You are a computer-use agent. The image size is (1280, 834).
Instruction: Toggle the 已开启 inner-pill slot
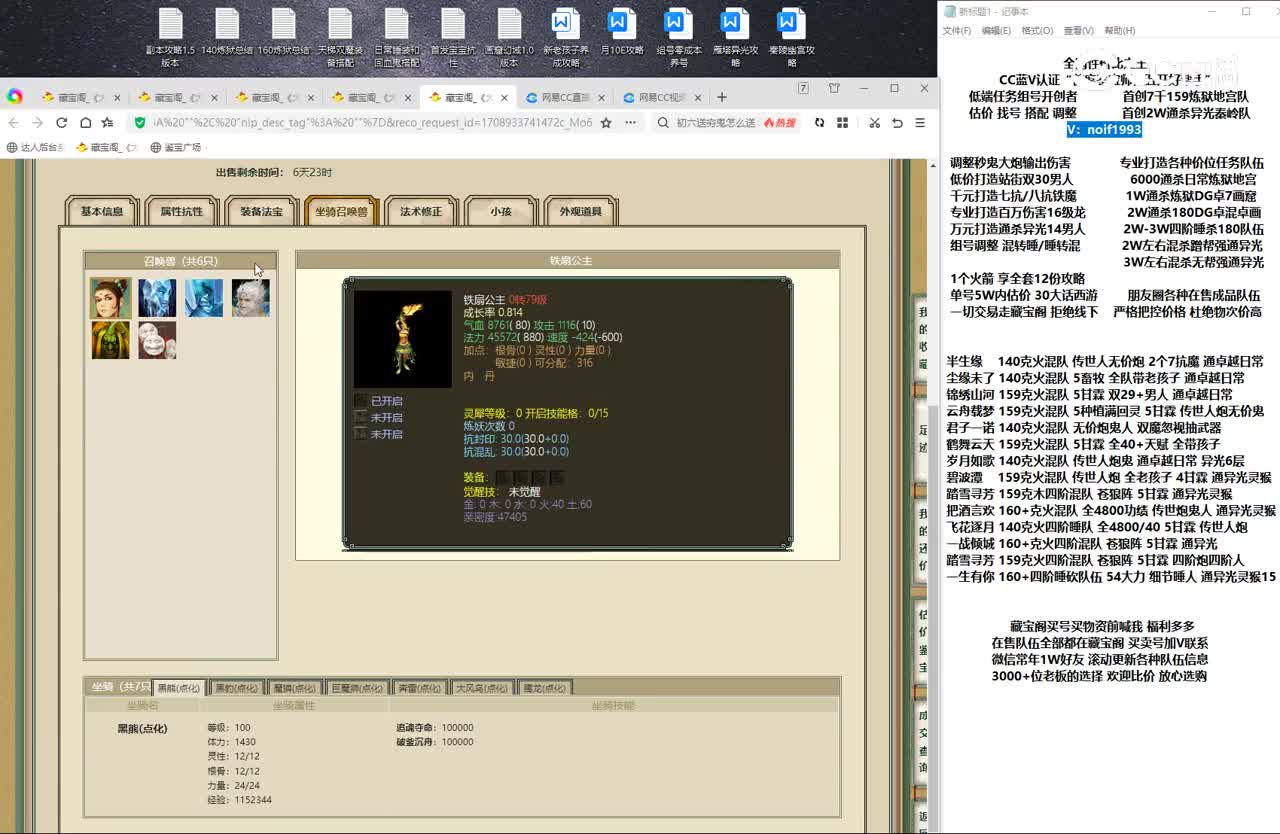click(x=379, y=401)
